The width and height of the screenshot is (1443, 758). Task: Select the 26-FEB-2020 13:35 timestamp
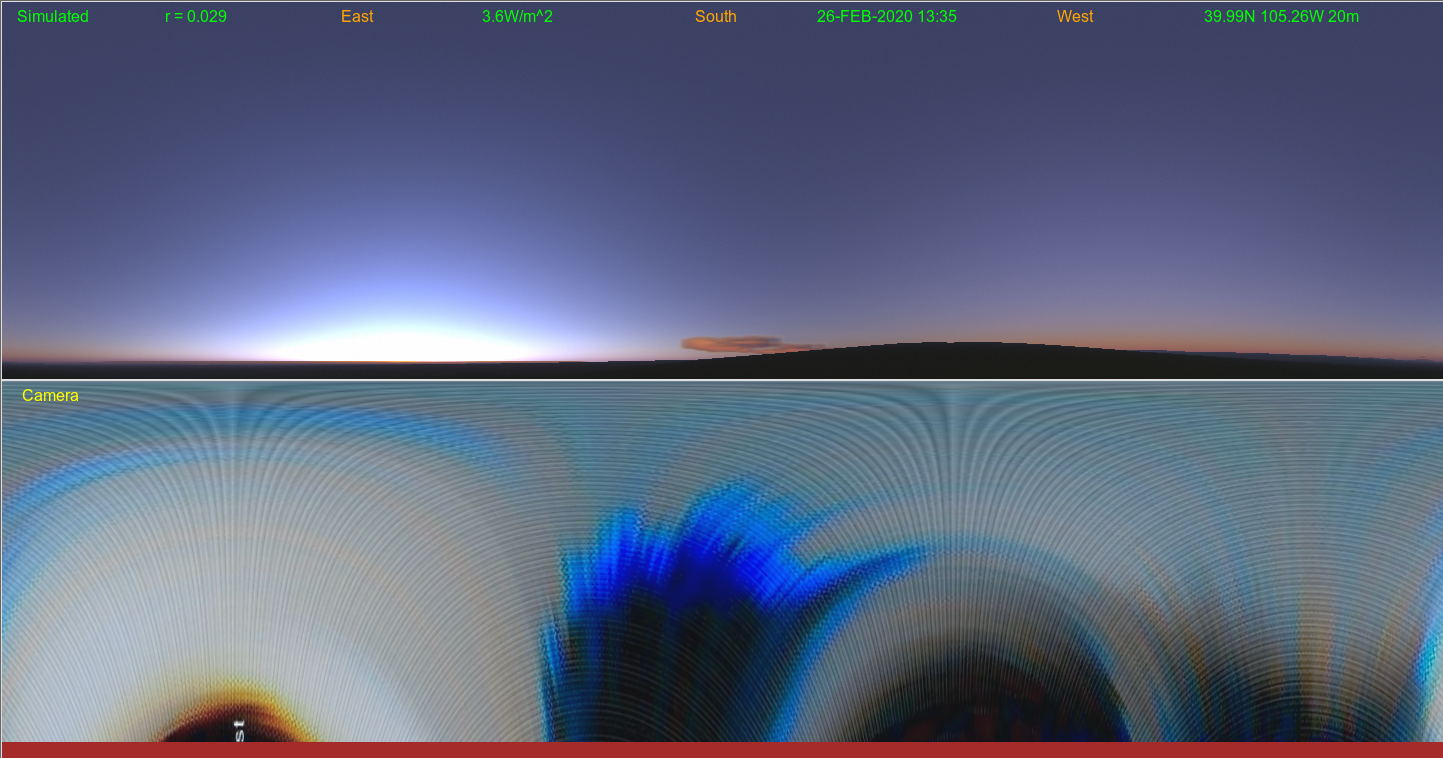tap(886, 17)
